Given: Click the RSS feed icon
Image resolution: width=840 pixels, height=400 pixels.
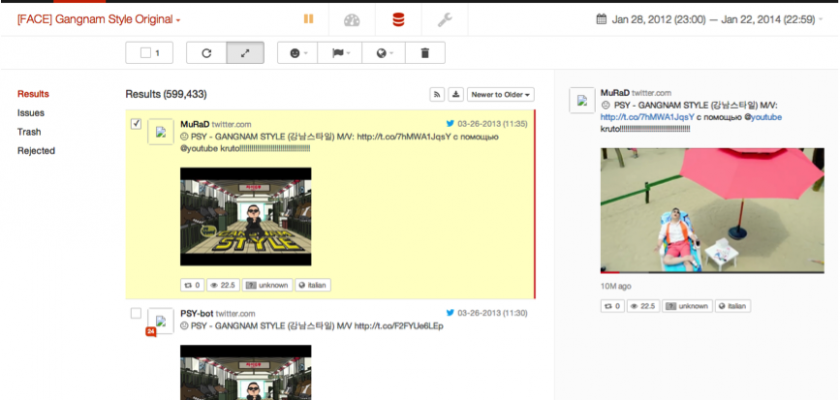Looking at the screenshot, I should [x=437, y=94].
